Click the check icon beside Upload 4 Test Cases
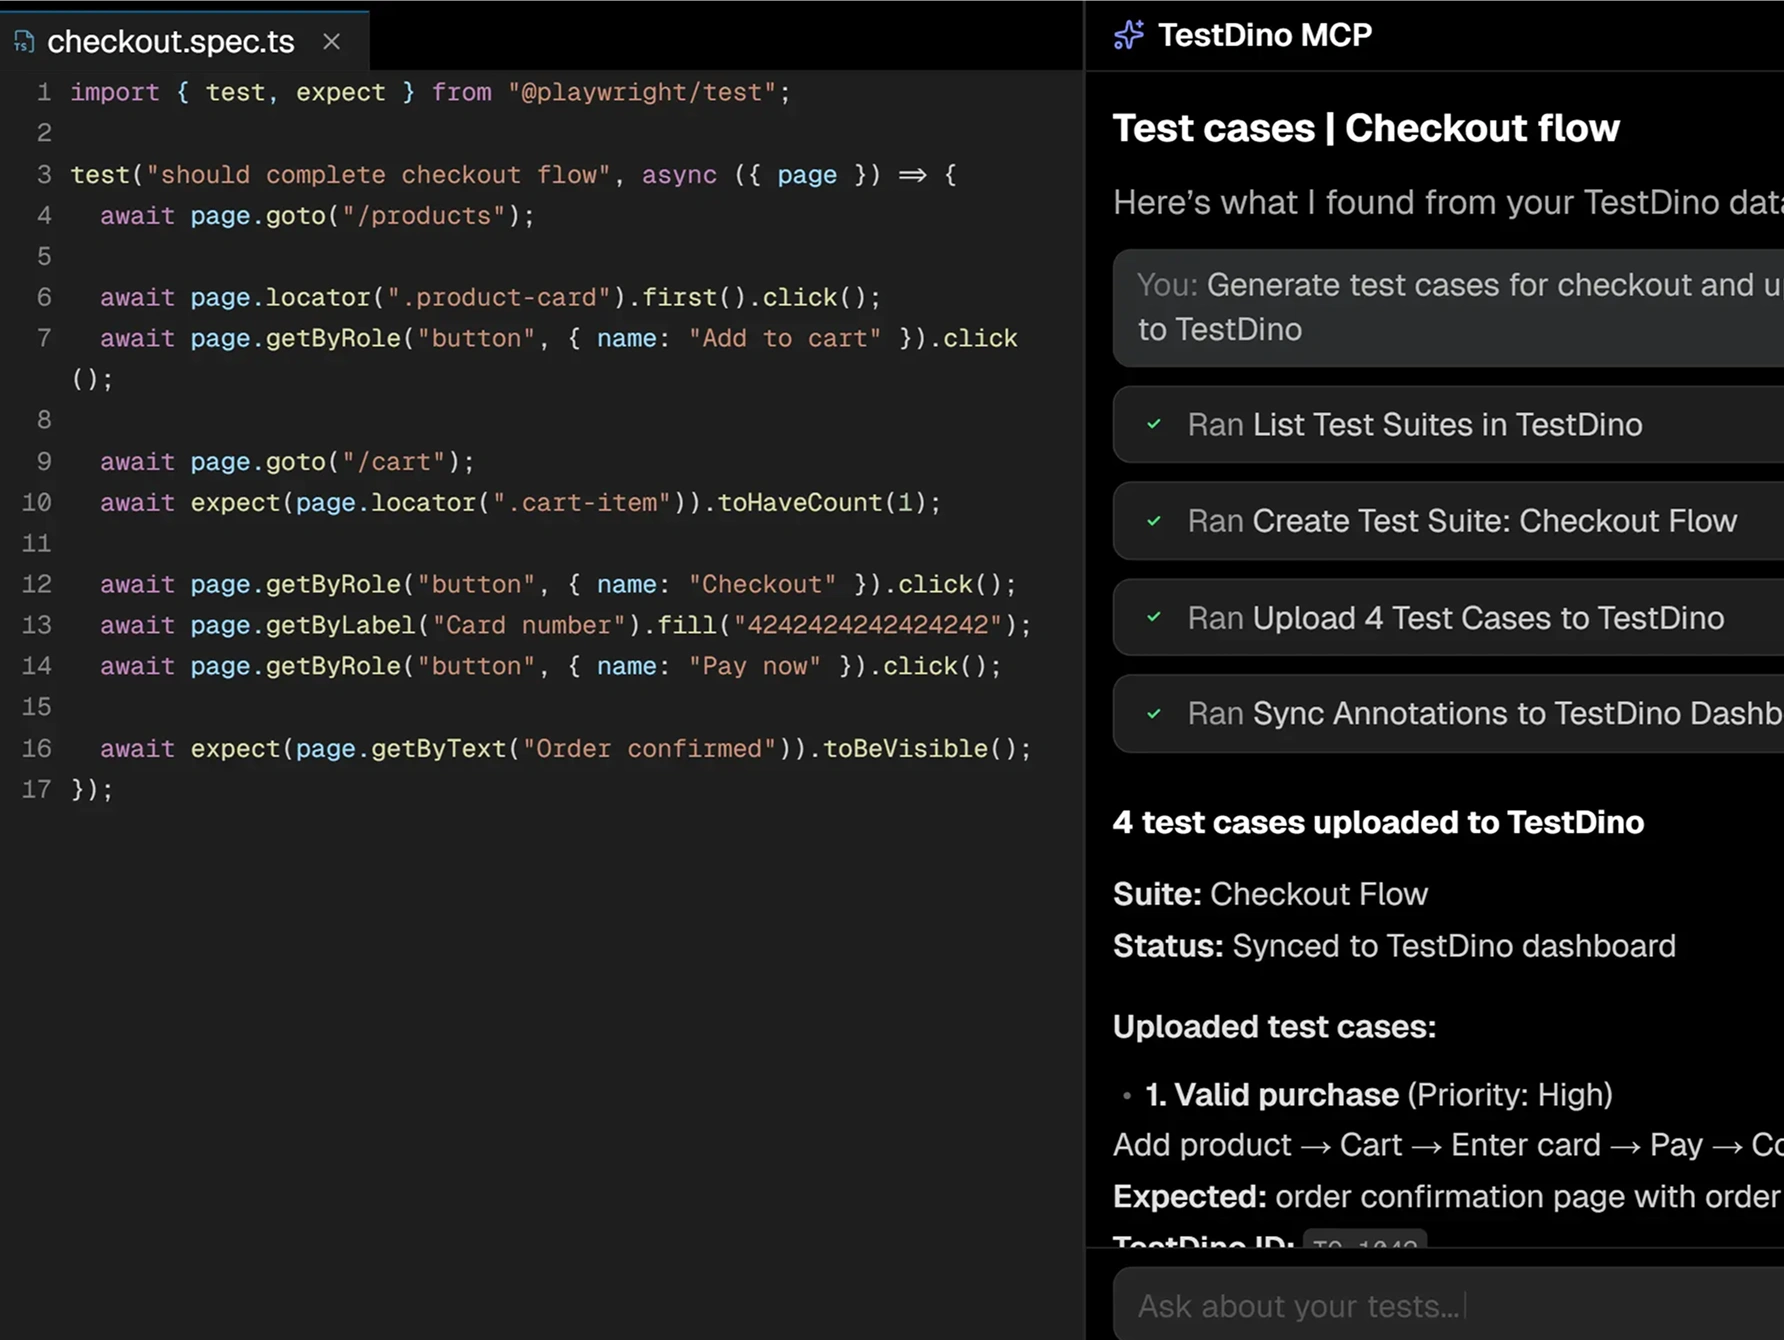 [1154, 618]
